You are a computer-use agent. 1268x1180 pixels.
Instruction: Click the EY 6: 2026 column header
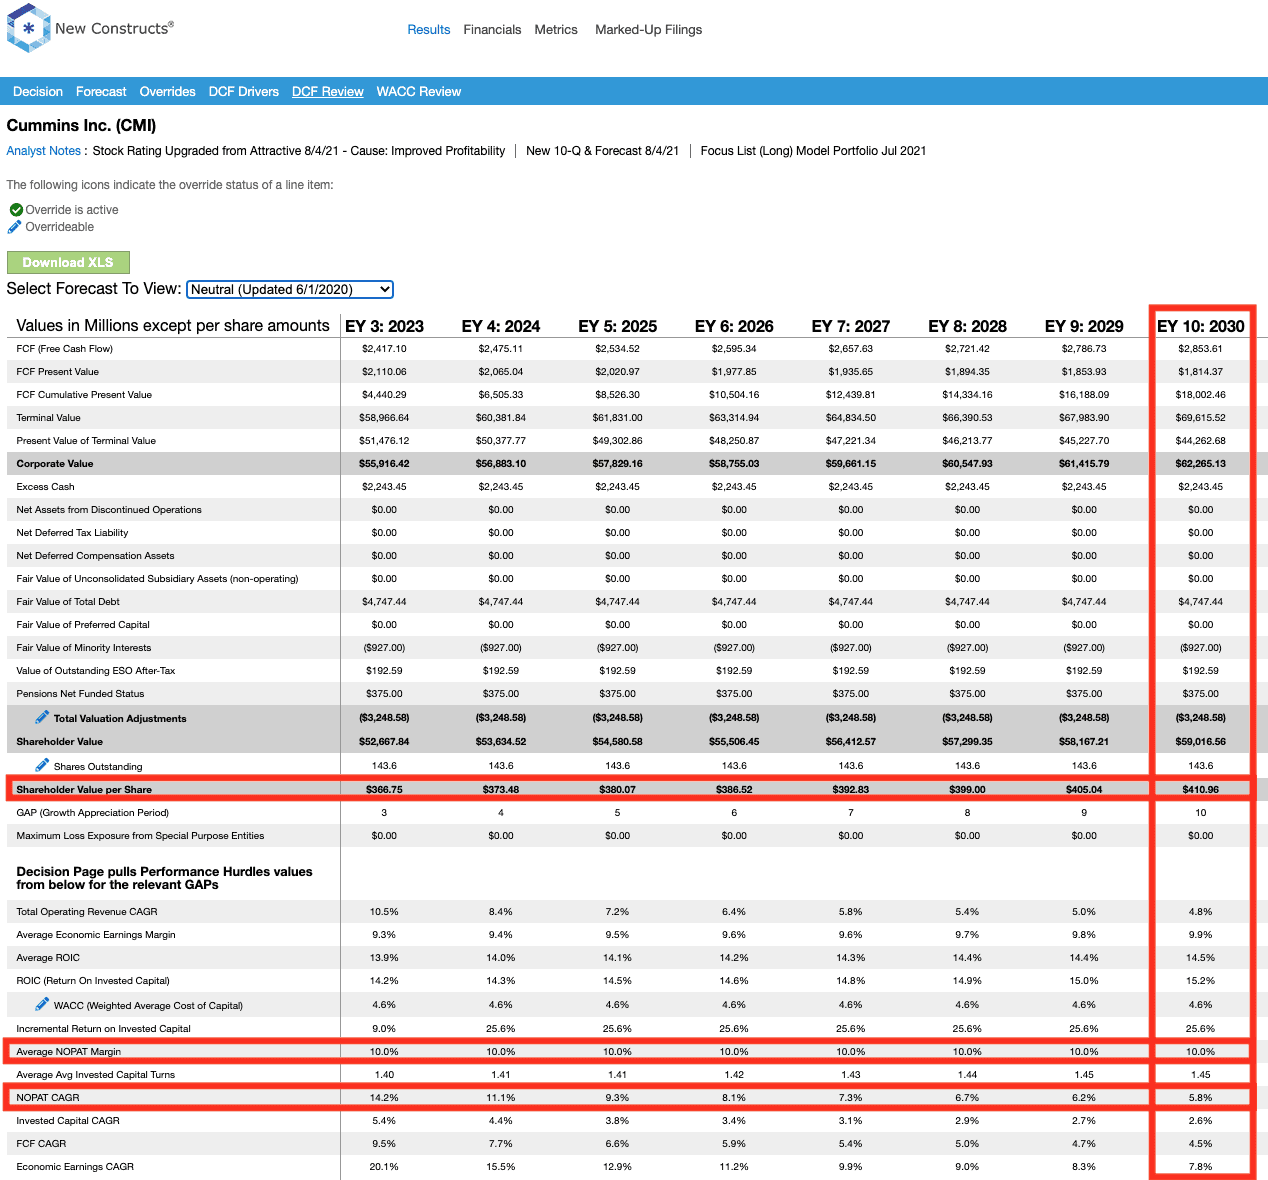(x=734, y=326)
